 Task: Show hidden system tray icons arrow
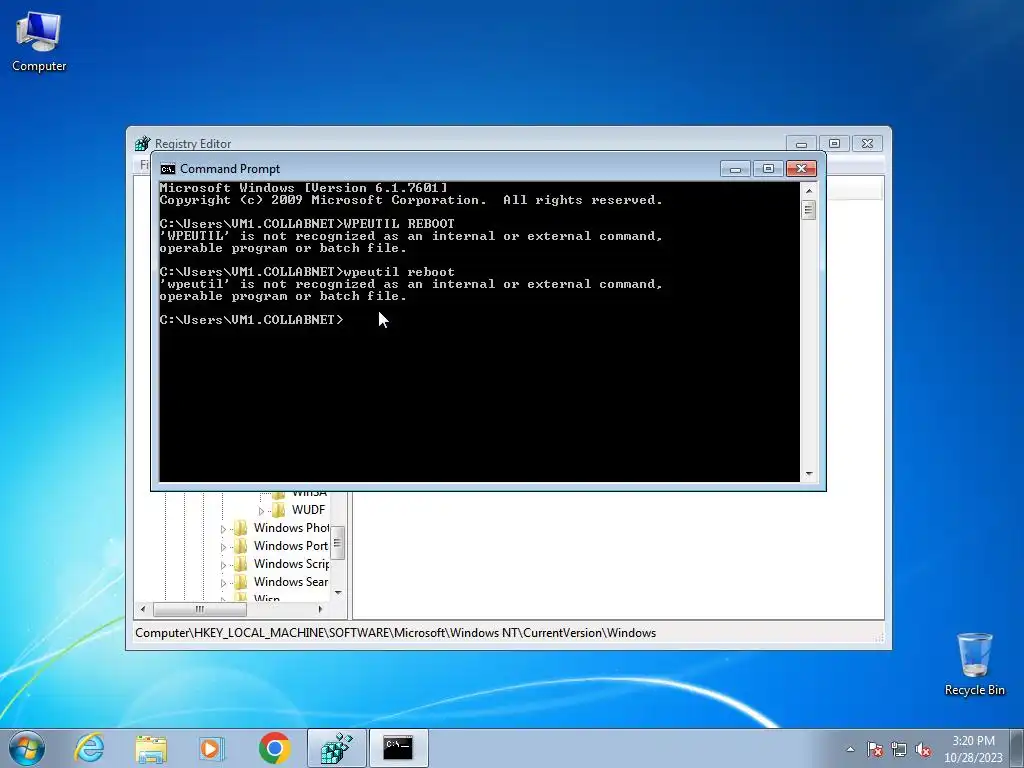(x=850, y=749)
